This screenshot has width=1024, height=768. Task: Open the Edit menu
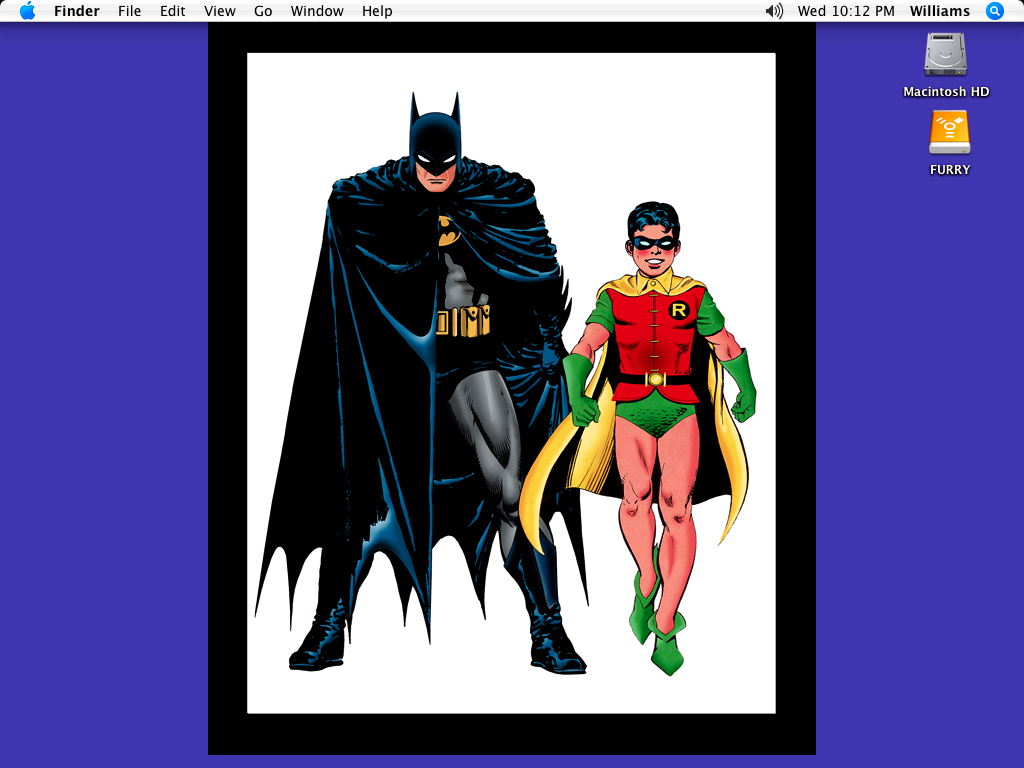point(172,11)
